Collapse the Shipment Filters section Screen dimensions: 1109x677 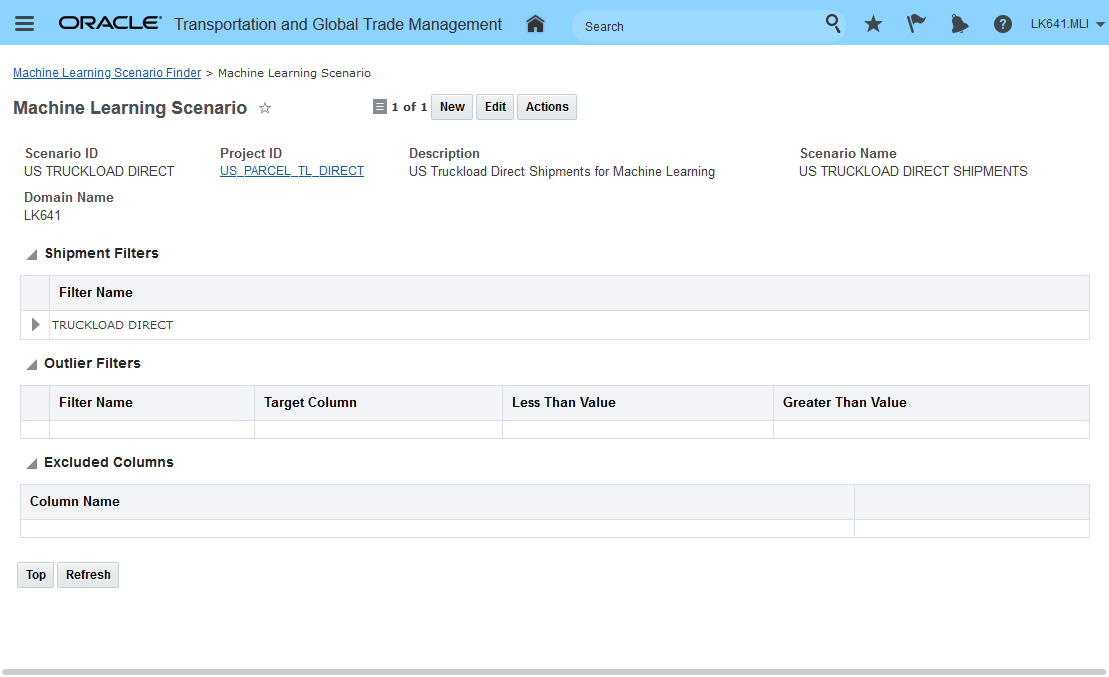[x=32, y=255]
